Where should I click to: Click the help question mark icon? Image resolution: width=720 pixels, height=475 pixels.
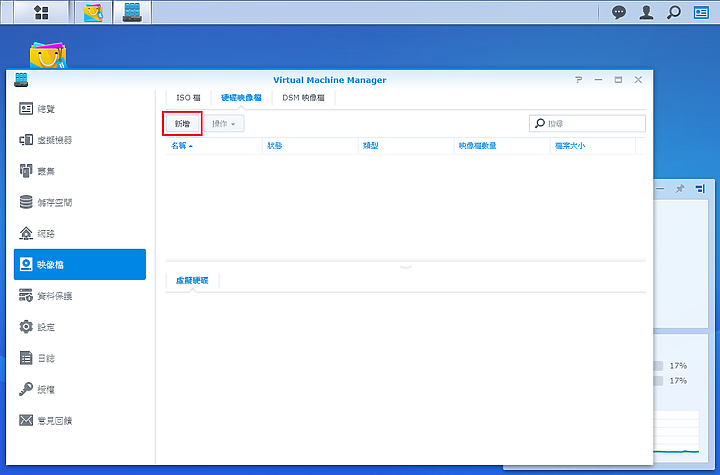[x=579, y=80]
